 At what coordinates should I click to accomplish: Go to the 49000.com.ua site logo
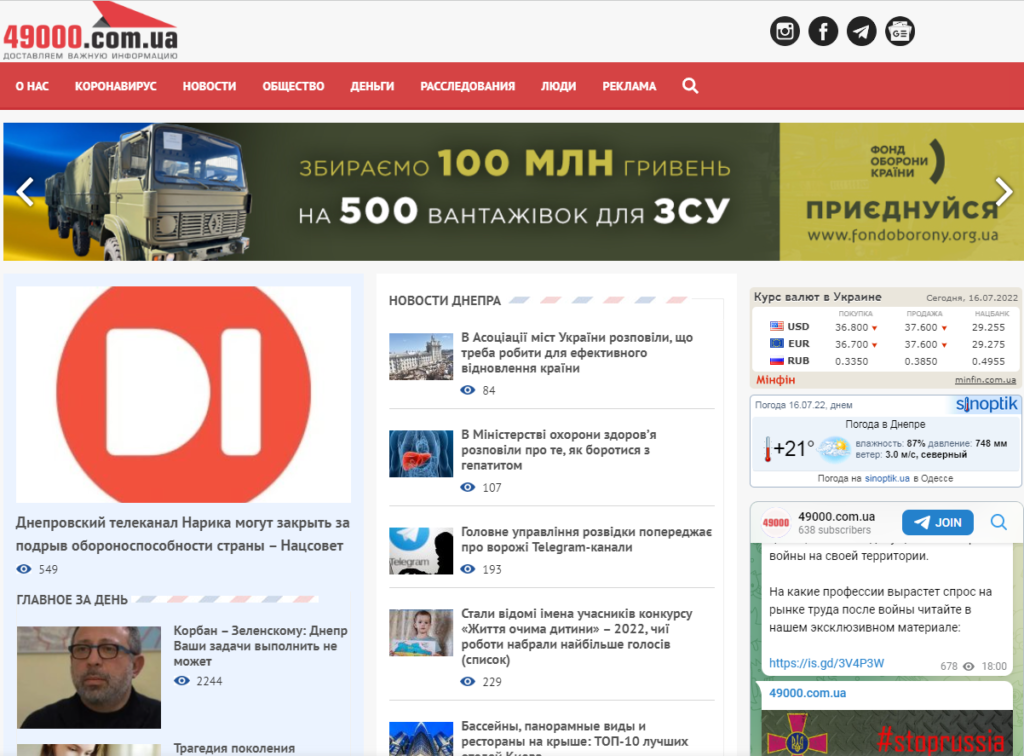(x=91, y=31)
